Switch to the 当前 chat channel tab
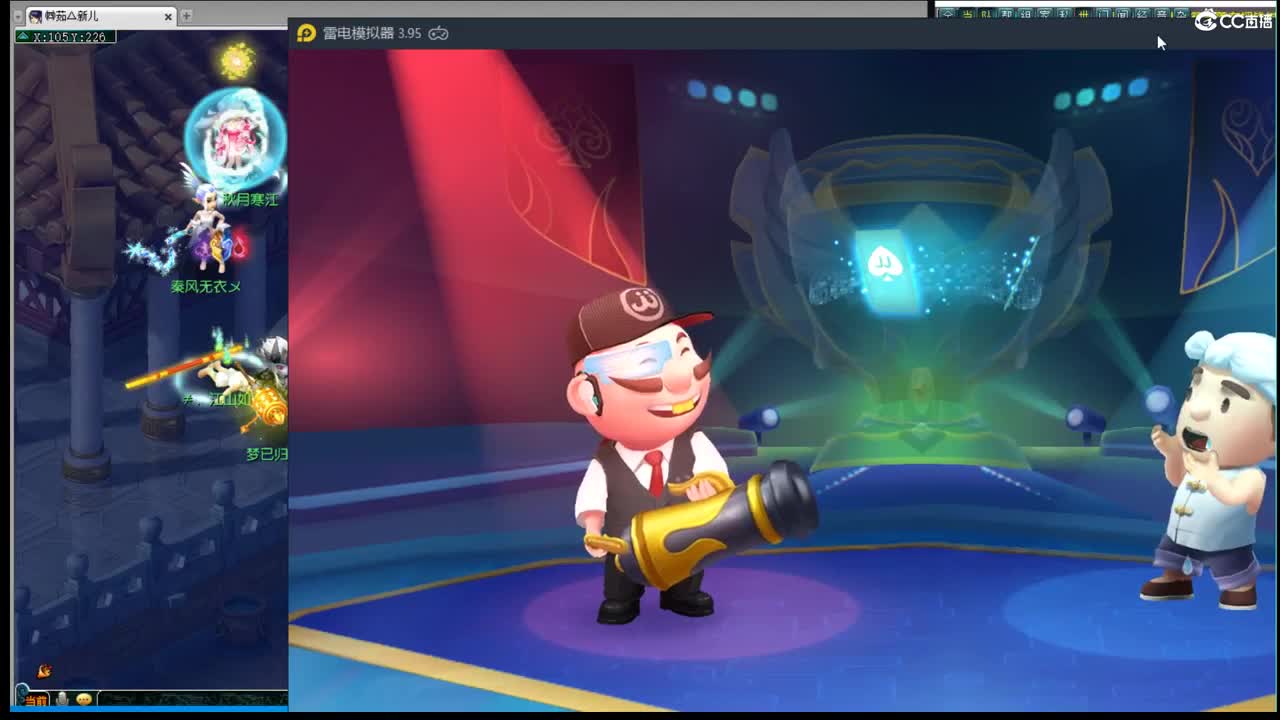The width and height of the screenshot is (1280, 720). [x=36, y=699]
